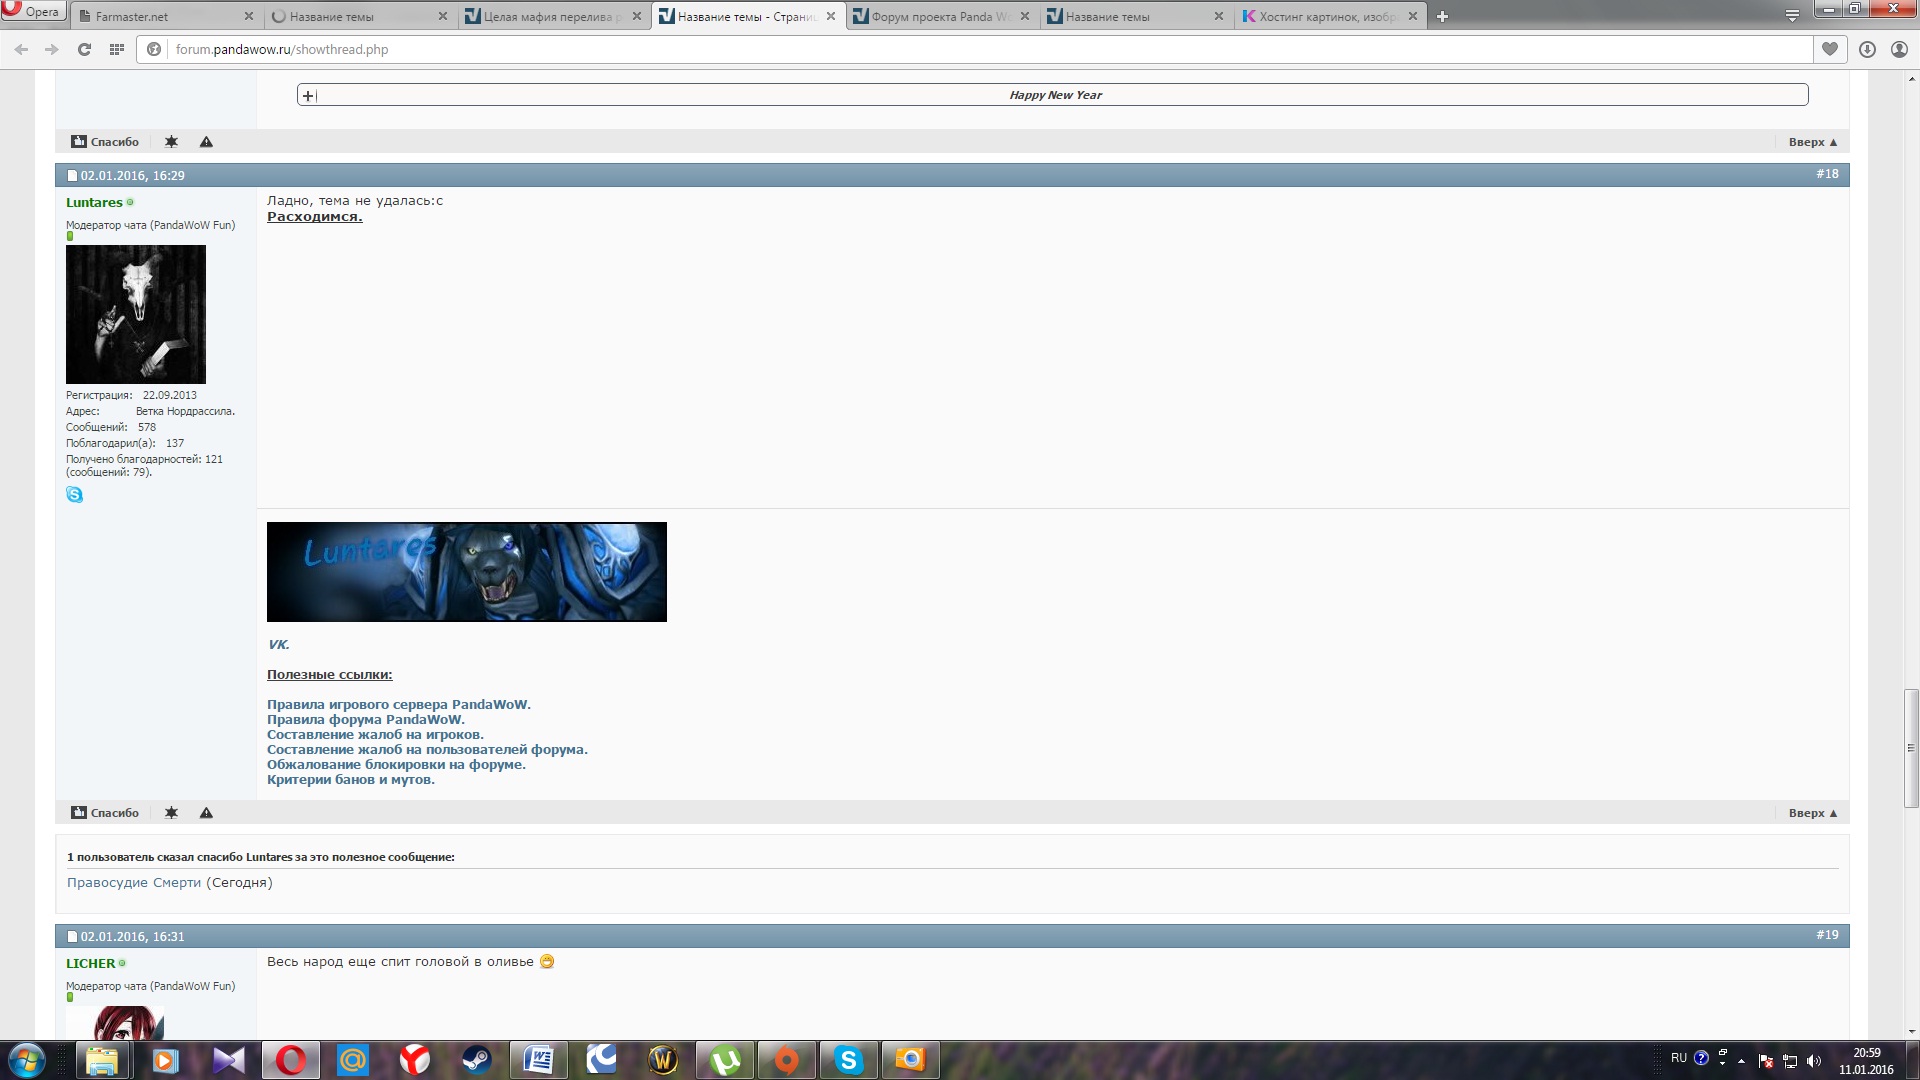Click the reputation star icon on post #18

pyautogui.click(x=171, y=813)
